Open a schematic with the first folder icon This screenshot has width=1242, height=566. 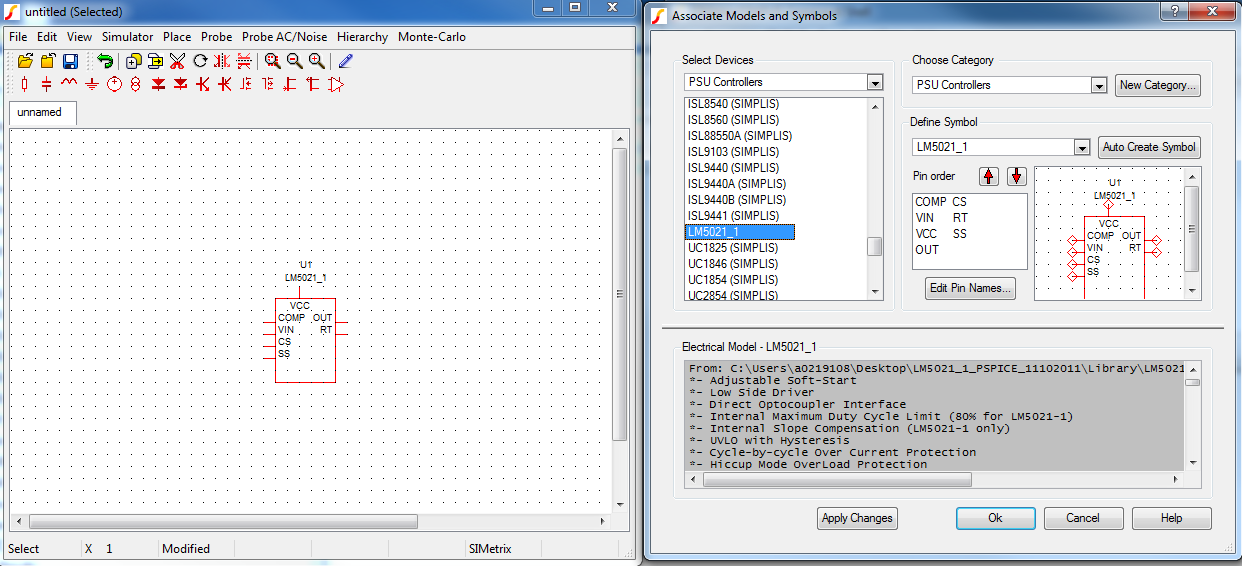tap(26, 61)
